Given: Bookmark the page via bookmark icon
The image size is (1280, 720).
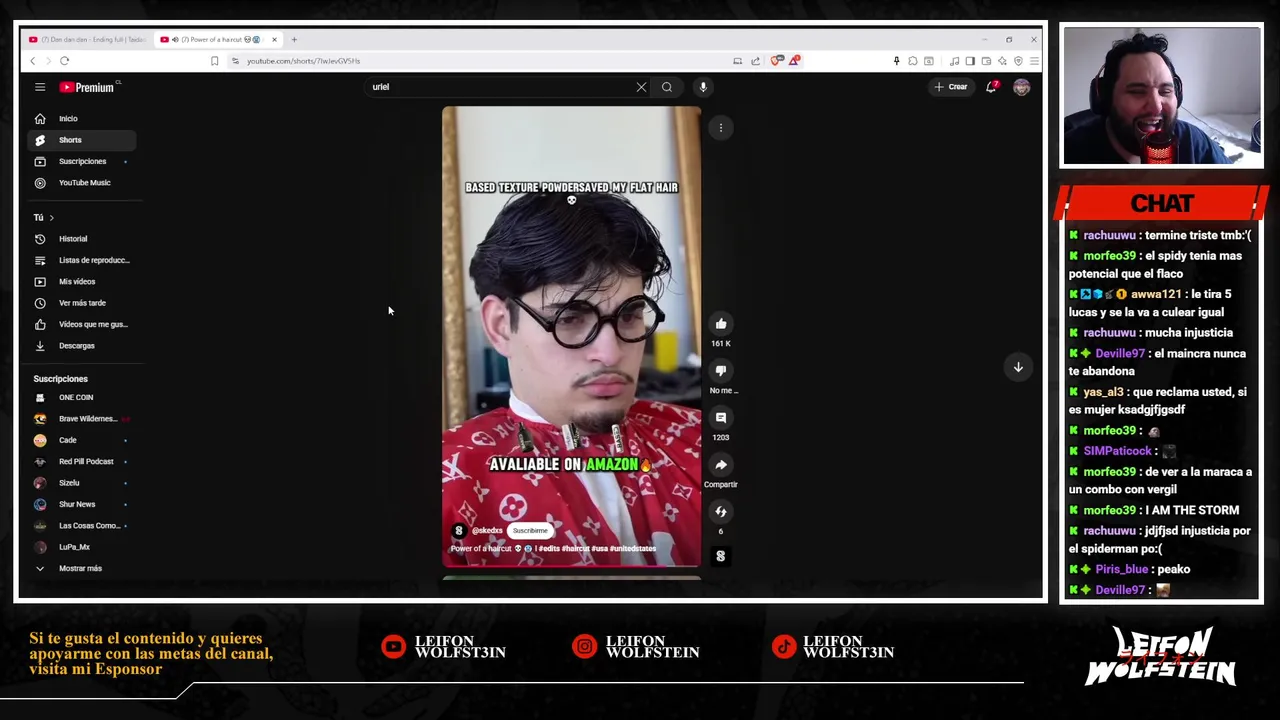Looking at the screenshot, I should pyautogui.click(x=214, y=61).
